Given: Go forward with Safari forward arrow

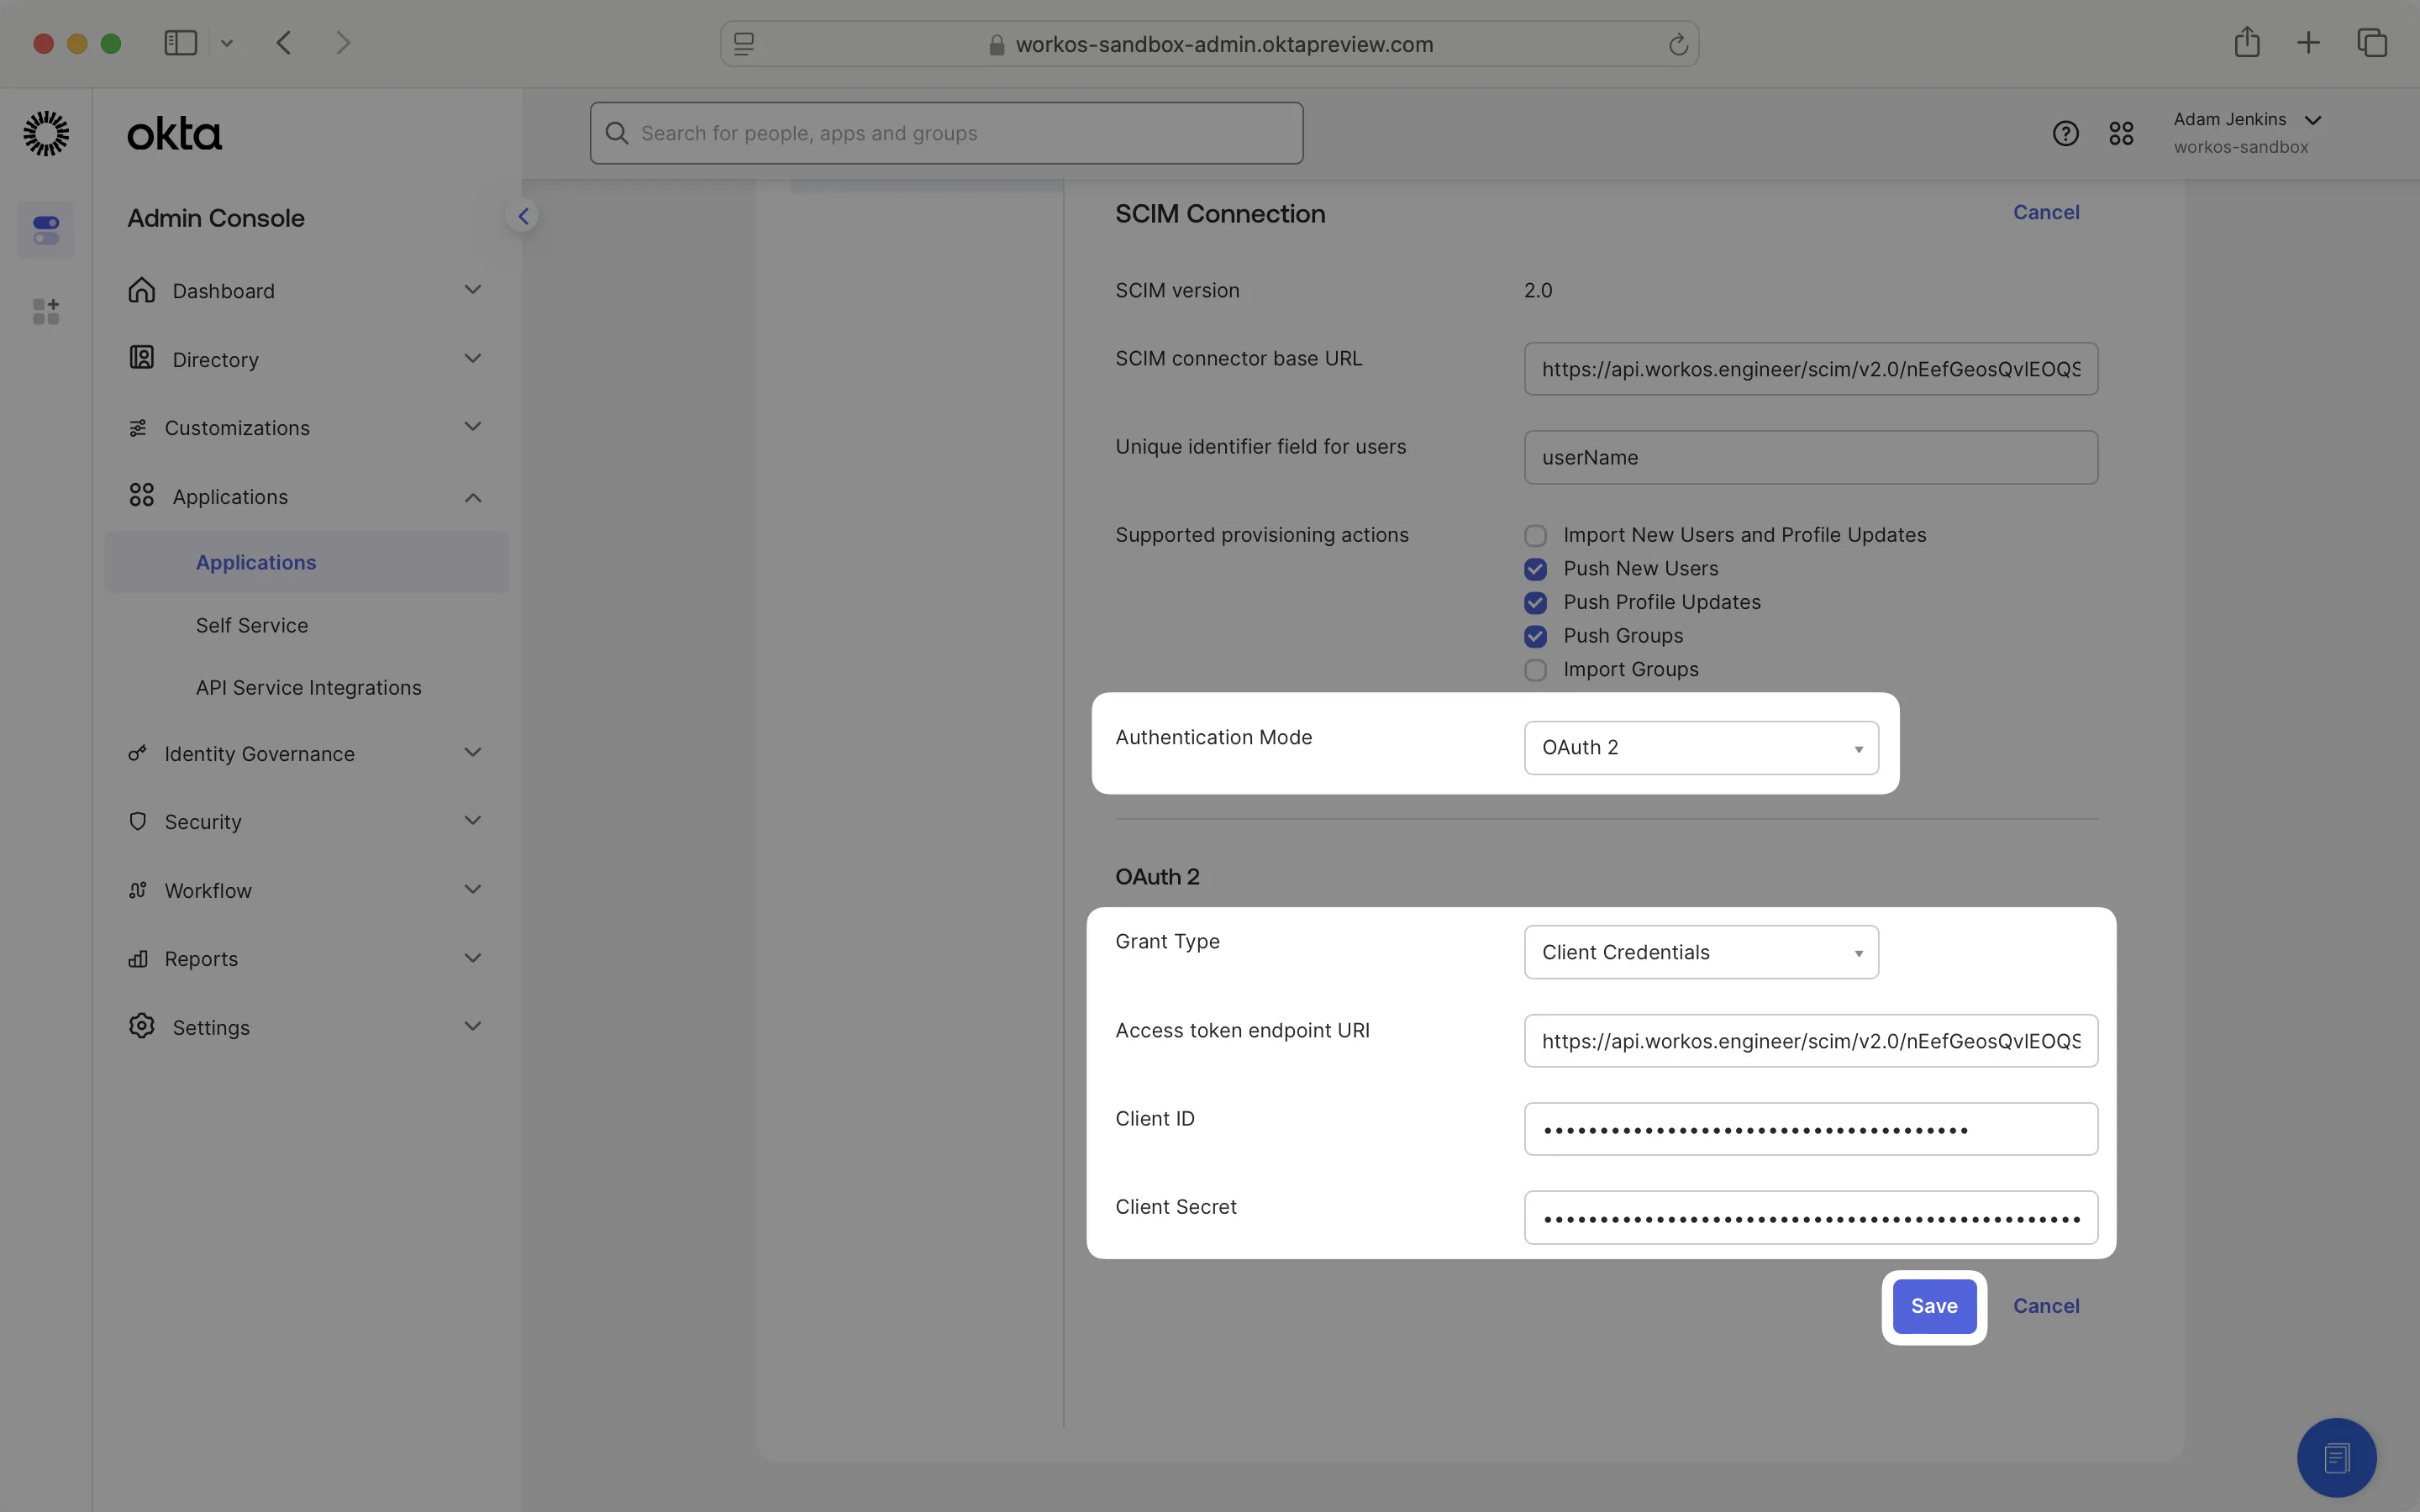Looking at the screenshot, I should pyautogui.click(x=343, y=43).
